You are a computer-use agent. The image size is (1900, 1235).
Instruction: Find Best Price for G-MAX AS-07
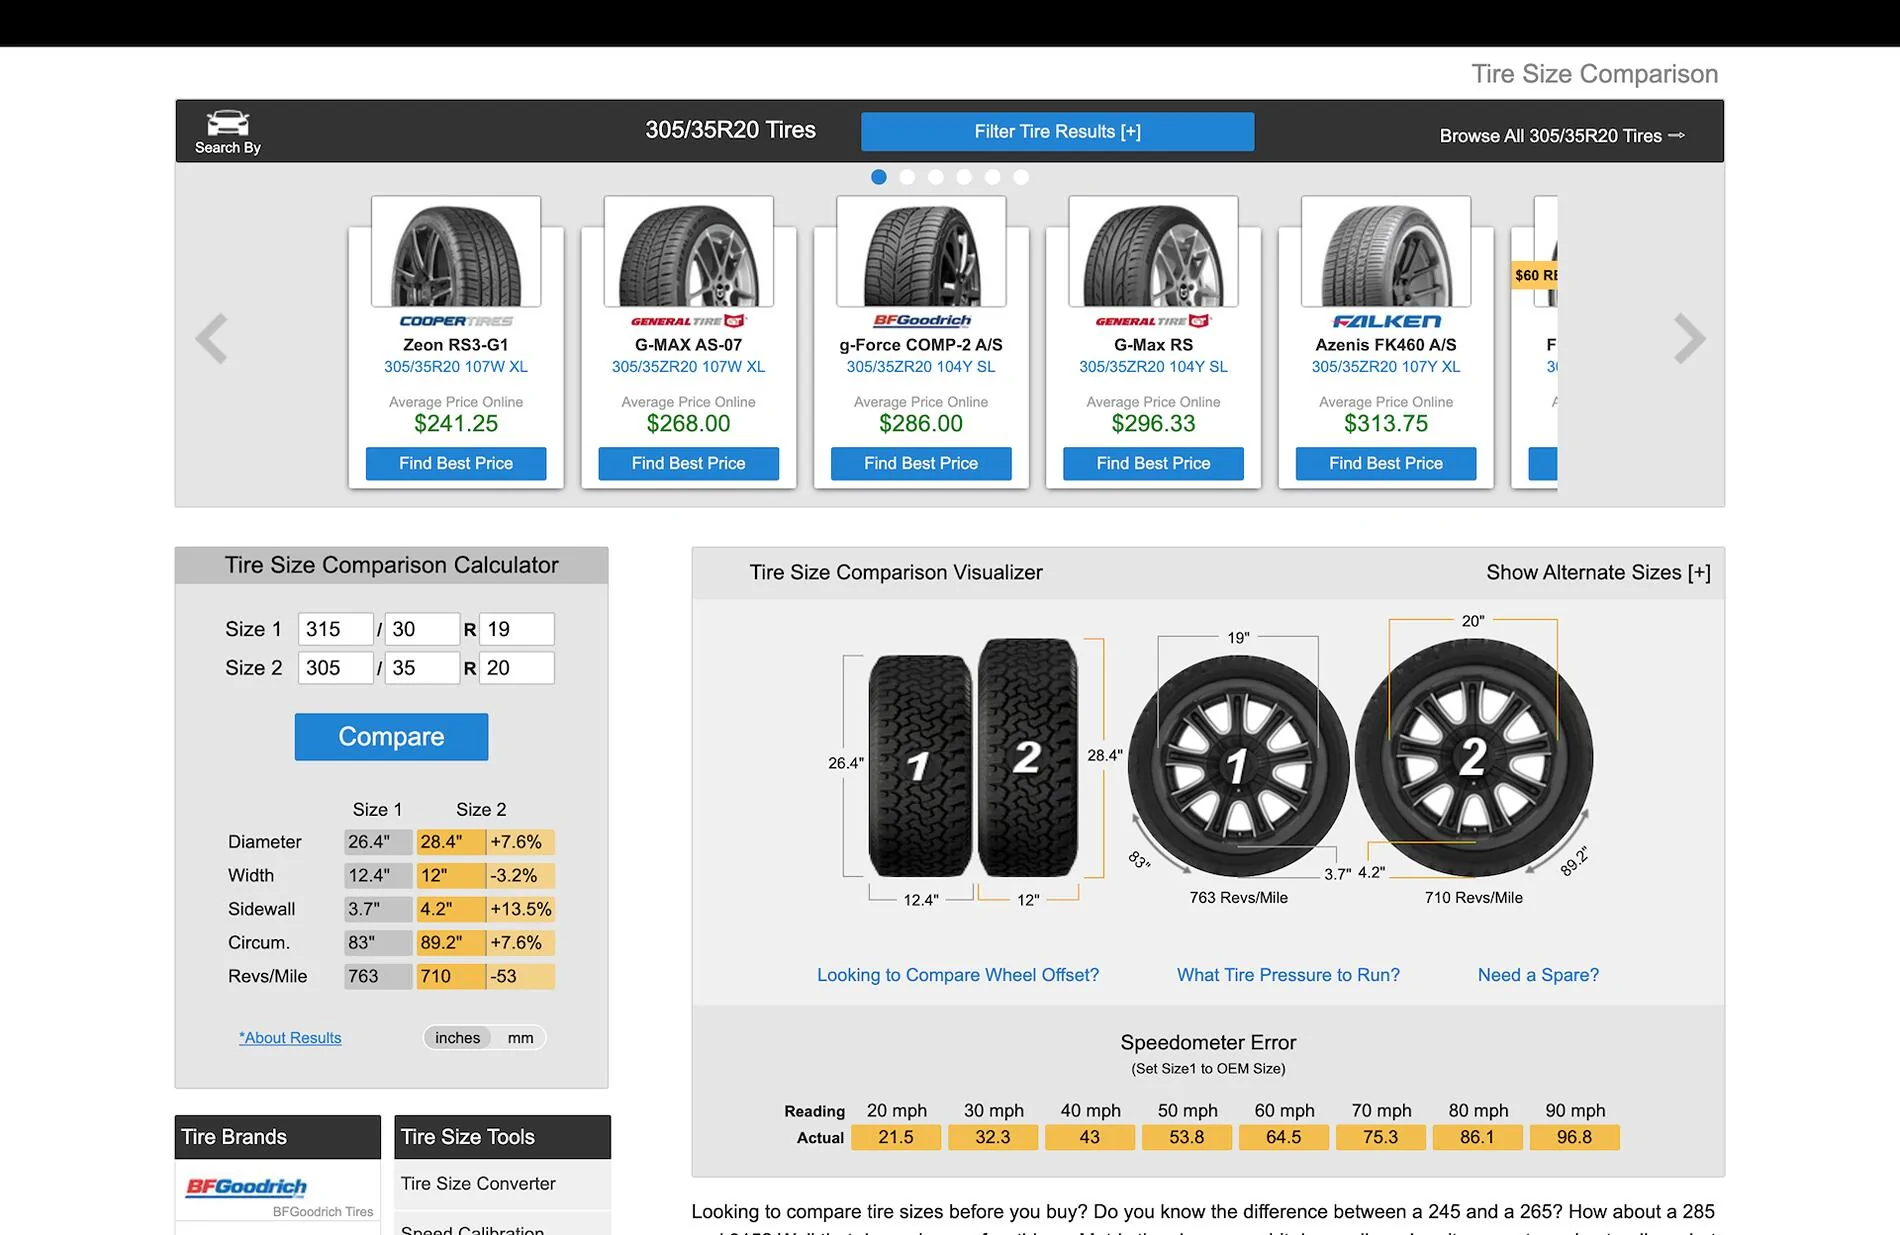click(x=688, y=463)
